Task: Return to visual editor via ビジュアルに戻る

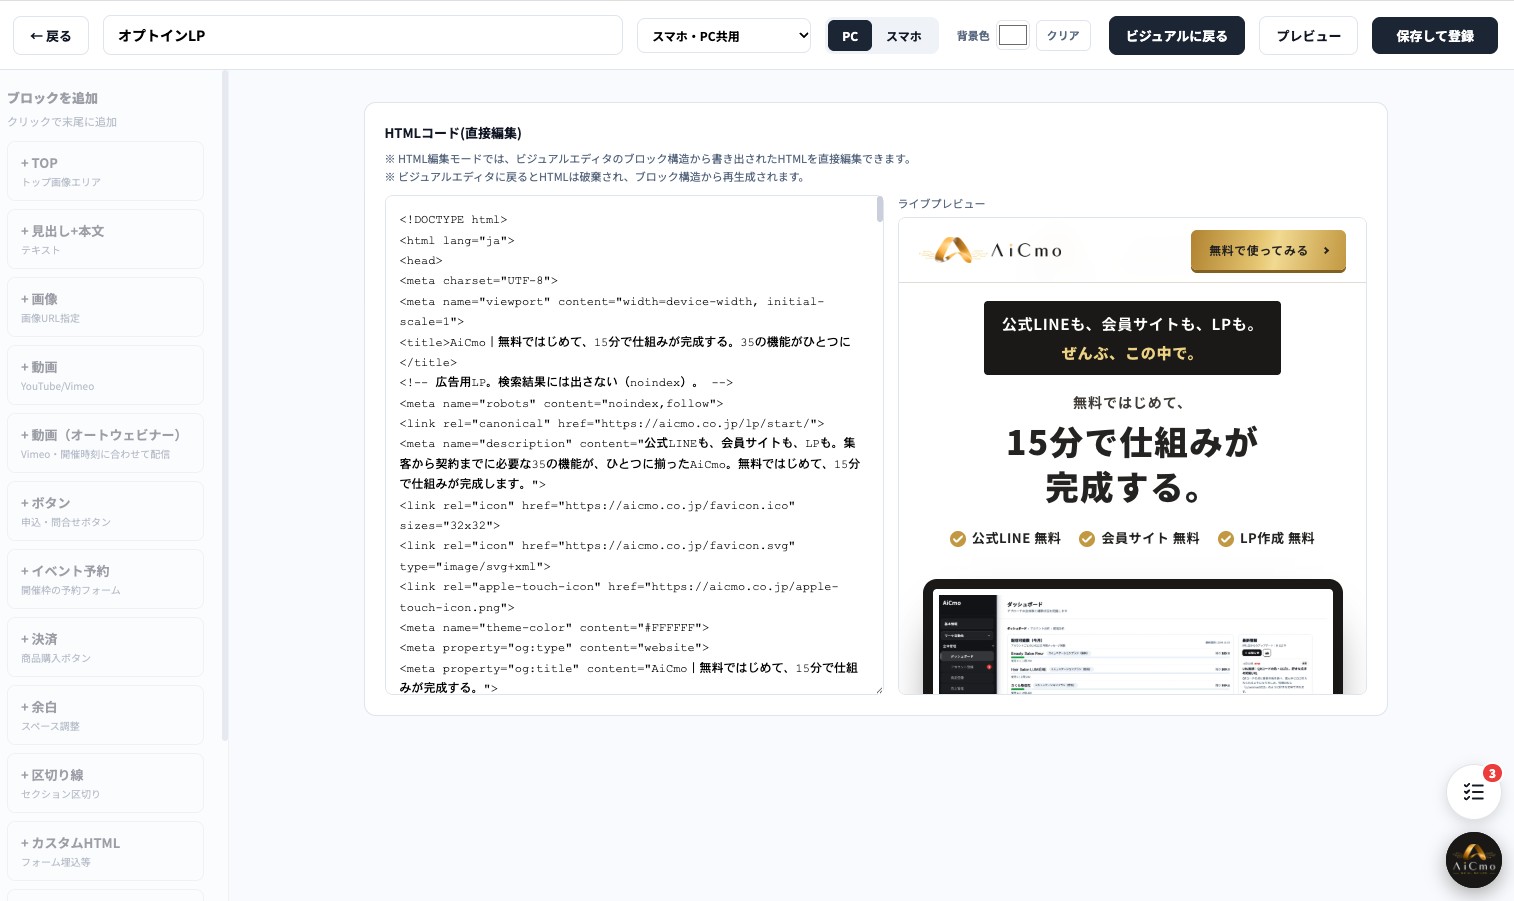Action: 1177,36
